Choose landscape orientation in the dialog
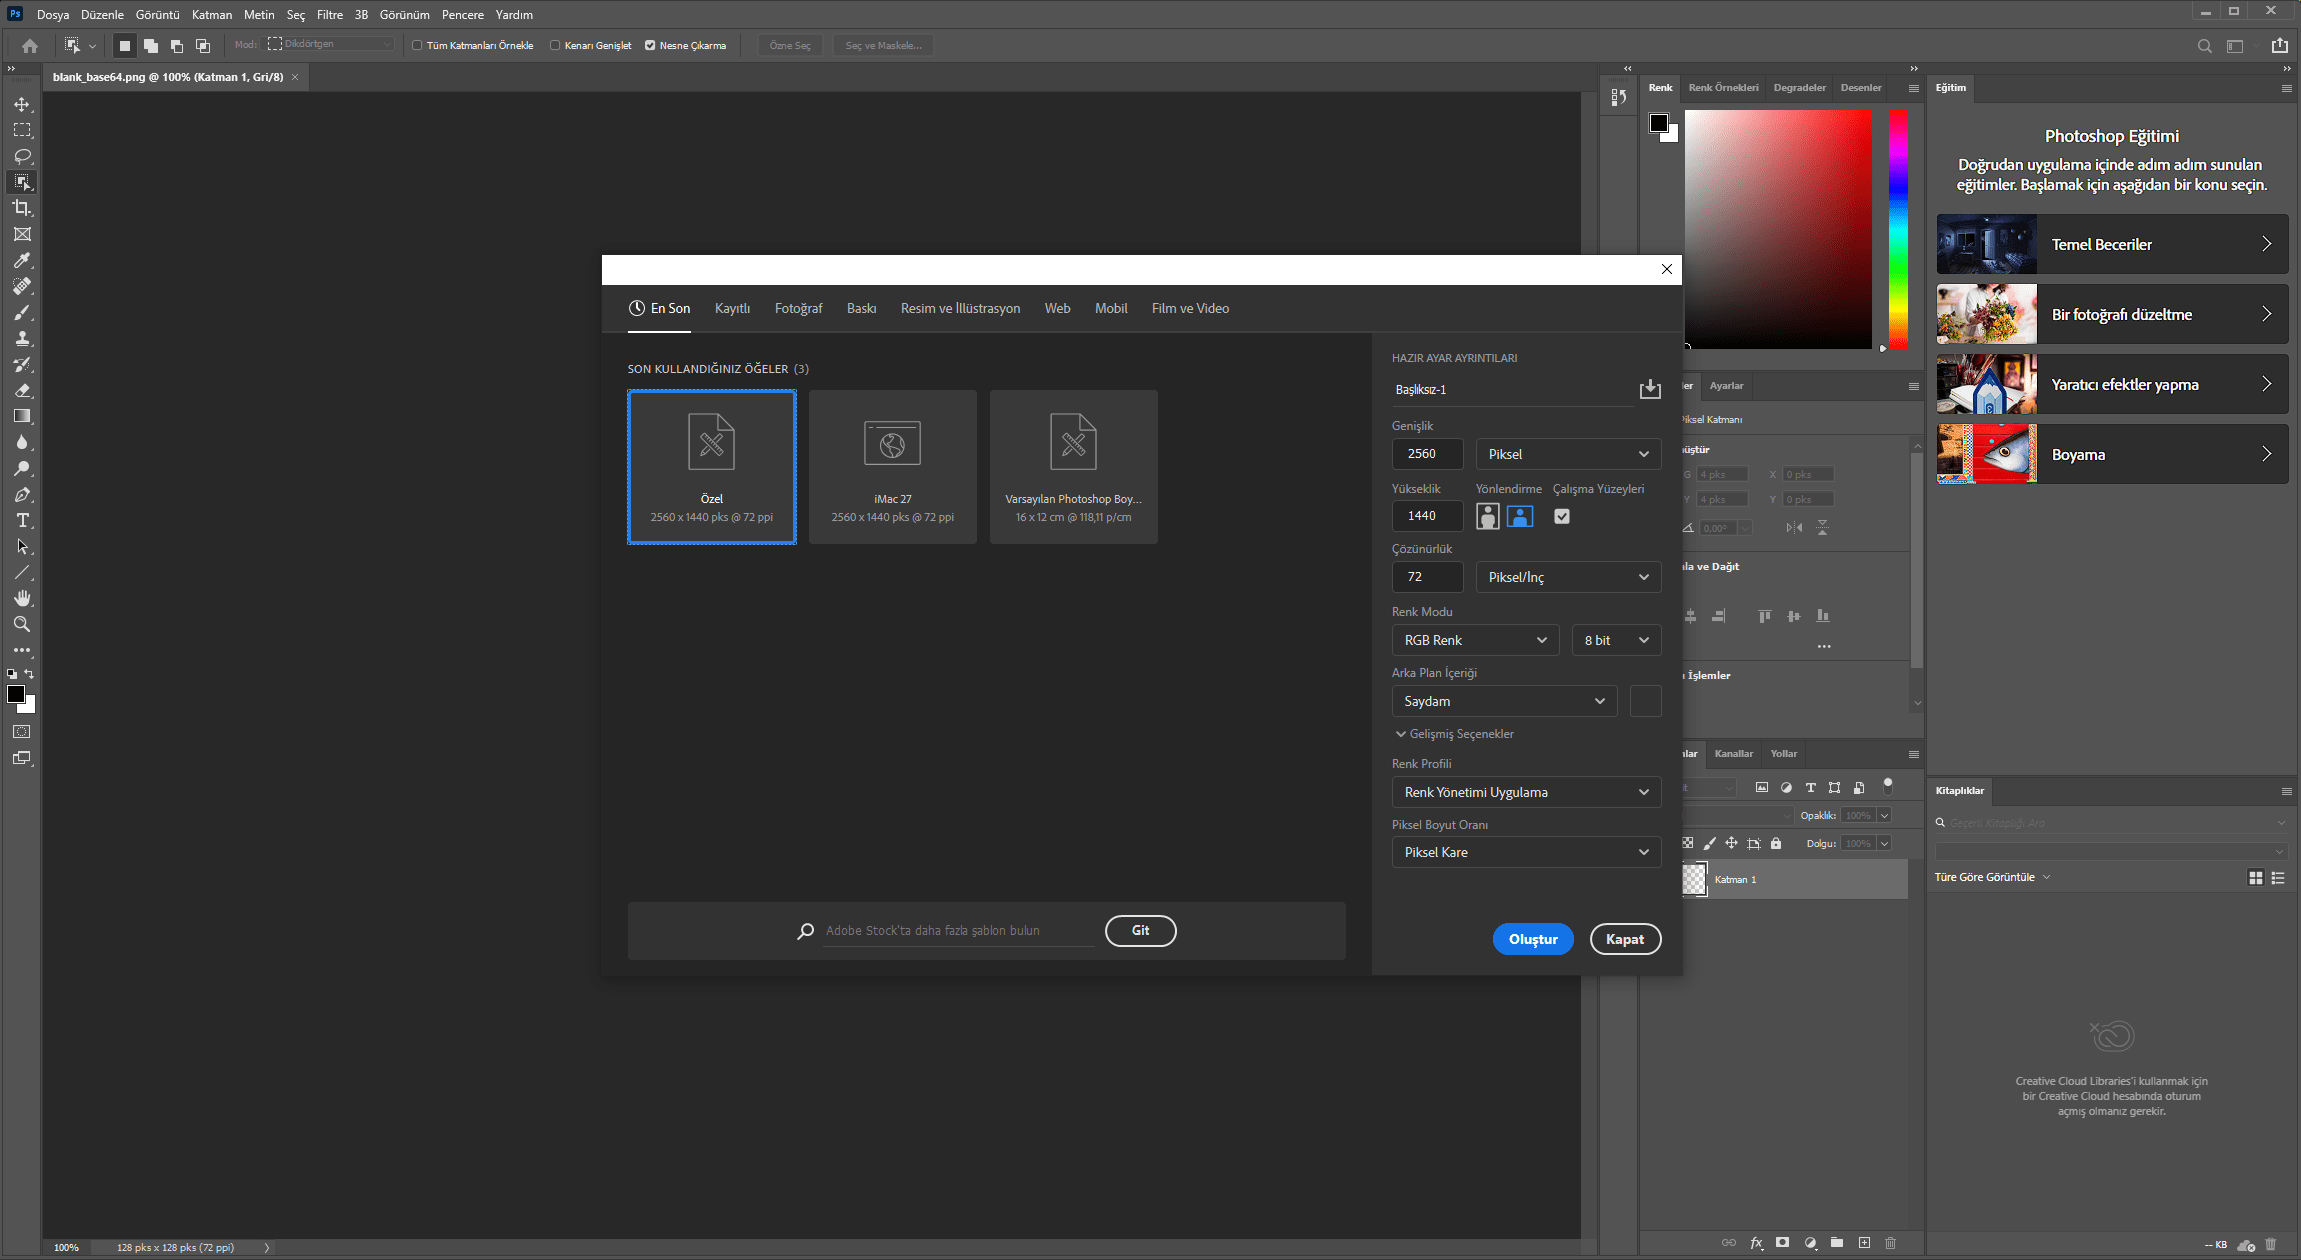2301x1260 pixels. [x=1520, y=516]
